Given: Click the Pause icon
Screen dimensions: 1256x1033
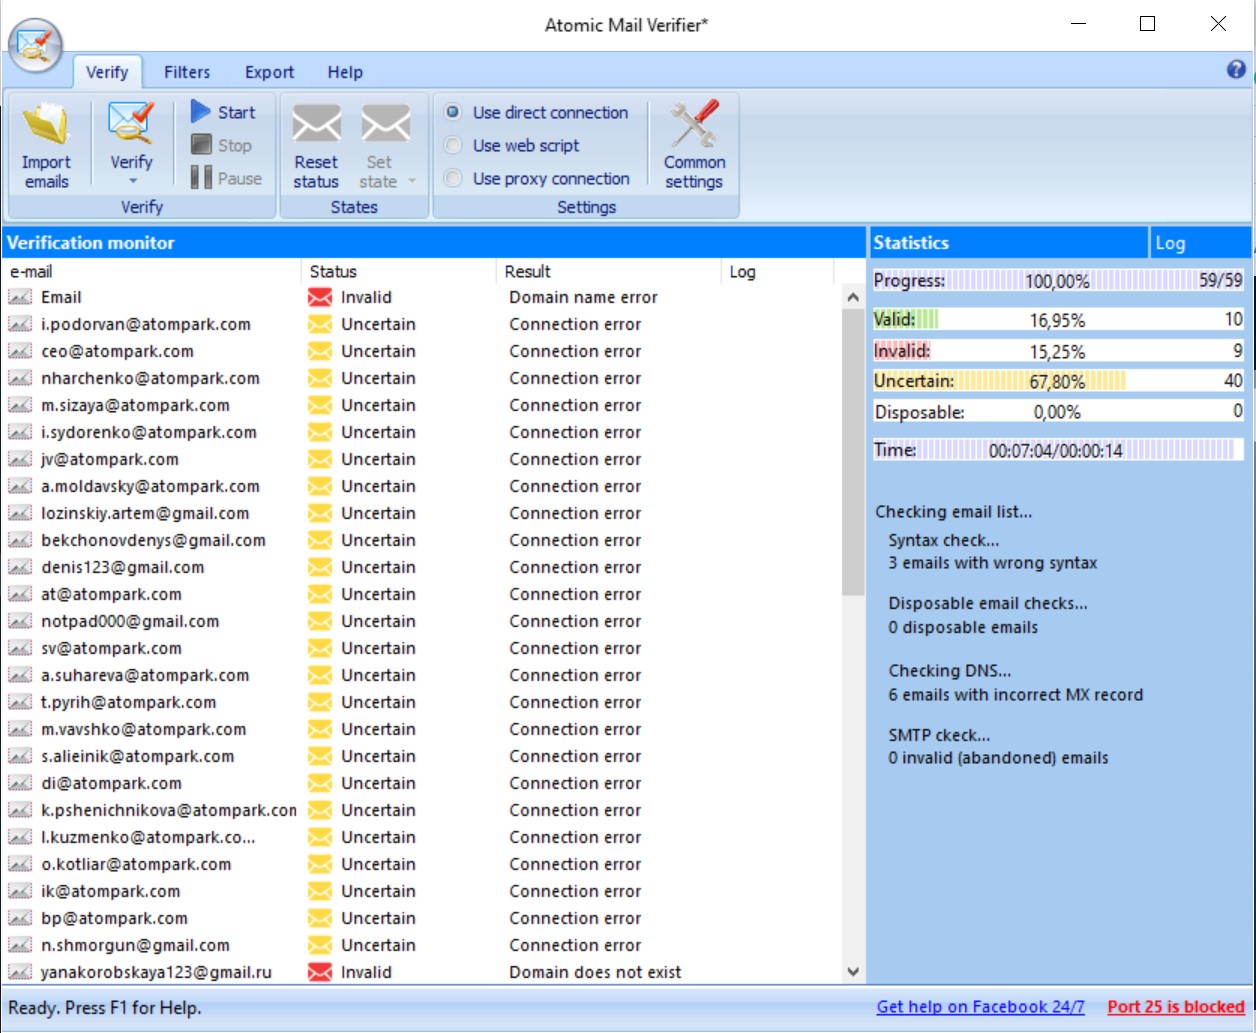Looking at the screenshot, I should tap(201, 178).
